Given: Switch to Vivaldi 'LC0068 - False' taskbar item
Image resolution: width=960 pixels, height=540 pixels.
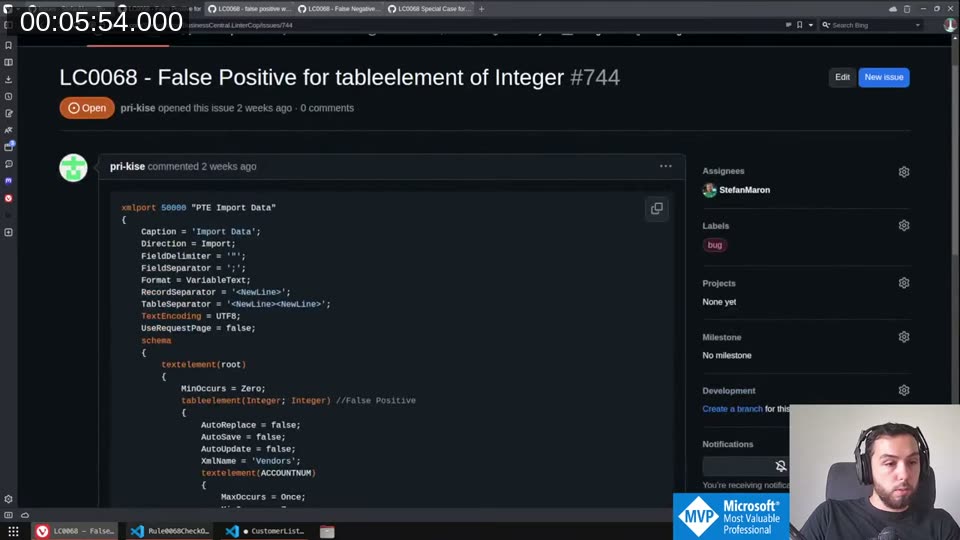Looking at the screenshot, I should 77,531.
